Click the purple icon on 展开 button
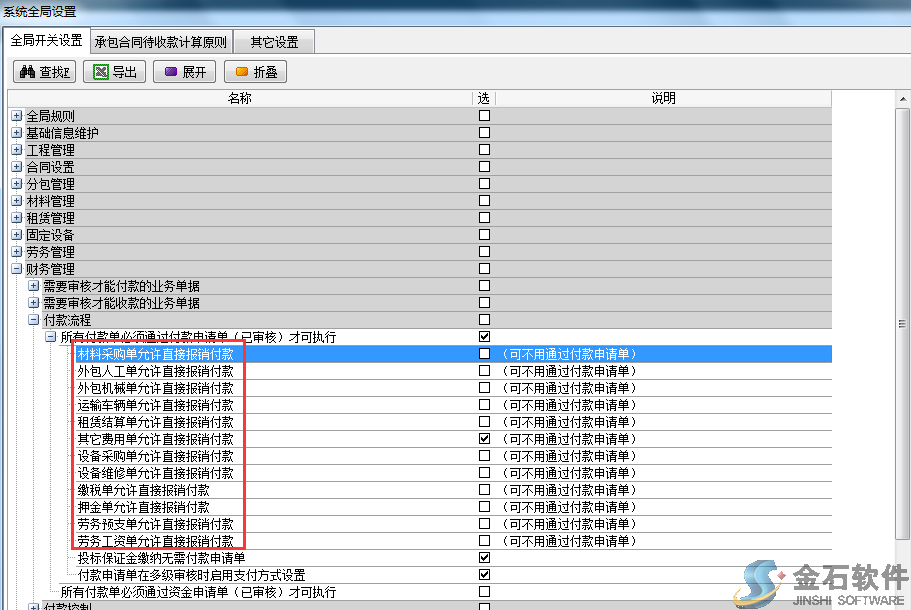911x610 pixels. tap(171, 72)
